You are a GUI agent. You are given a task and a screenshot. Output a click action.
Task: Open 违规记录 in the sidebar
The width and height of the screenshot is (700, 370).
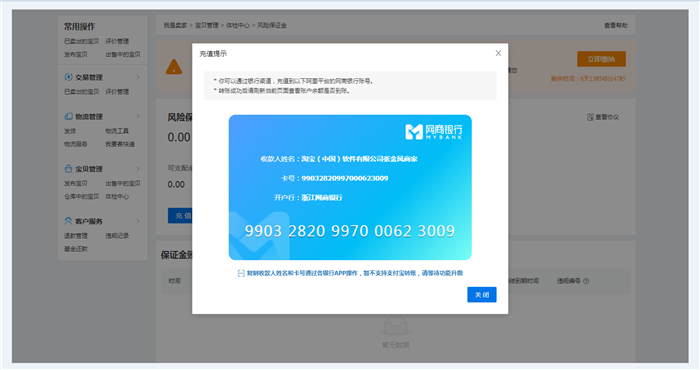117,236
